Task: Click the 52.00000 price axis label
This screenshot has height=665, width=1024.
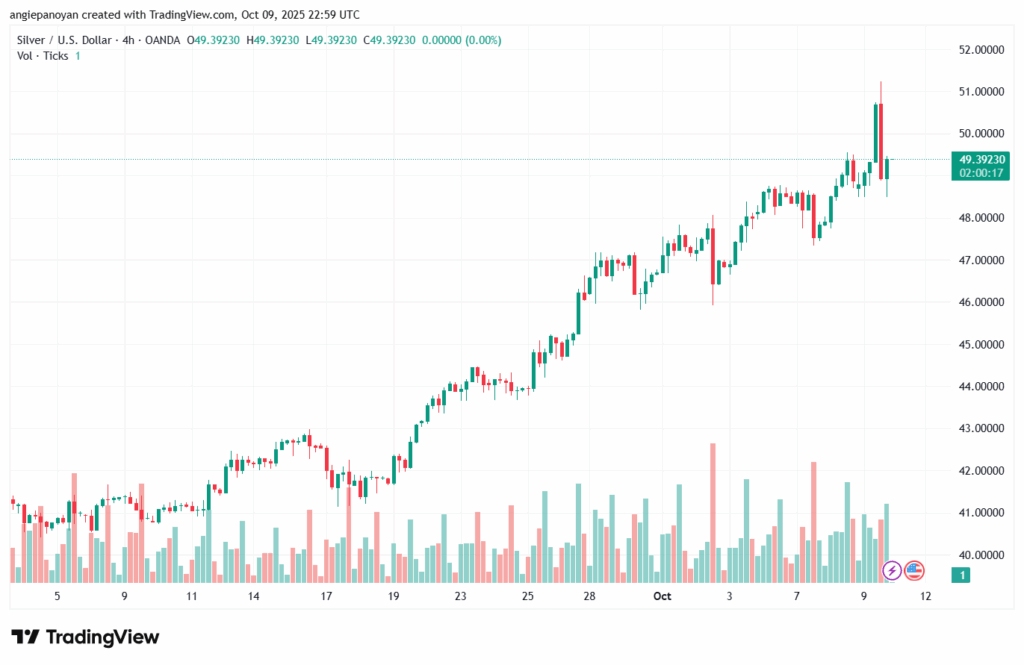Action: [x=980, y=49]
